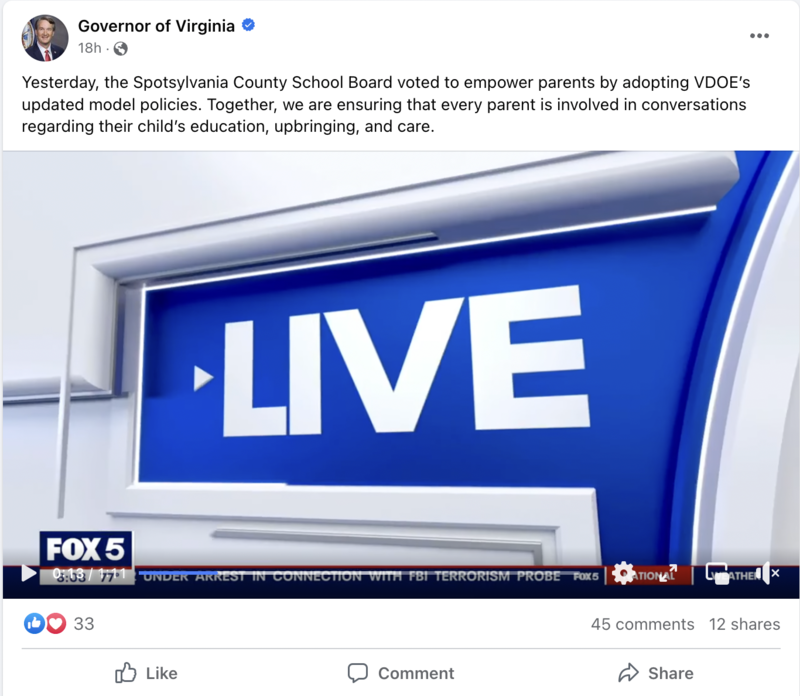The width and height of the screenshot is (800, 696).
Task: Click the blue verified badge
Action: [x=248, y=25]
